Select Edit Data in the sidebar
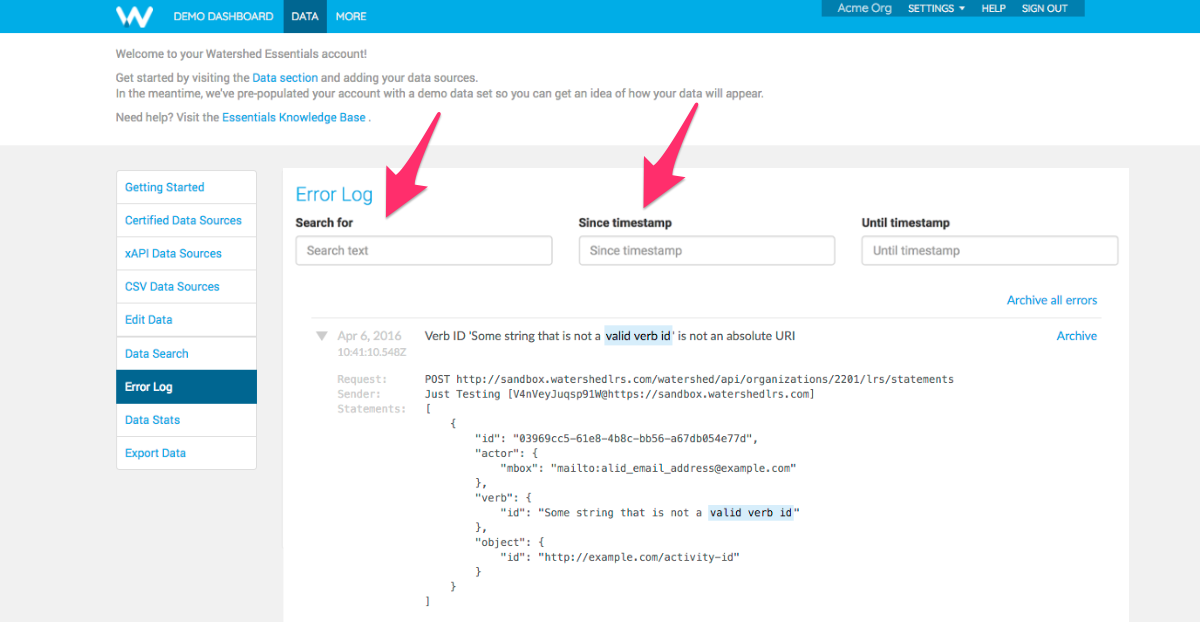The width and height of the screenshot is (1200, 622). point(186,320)
